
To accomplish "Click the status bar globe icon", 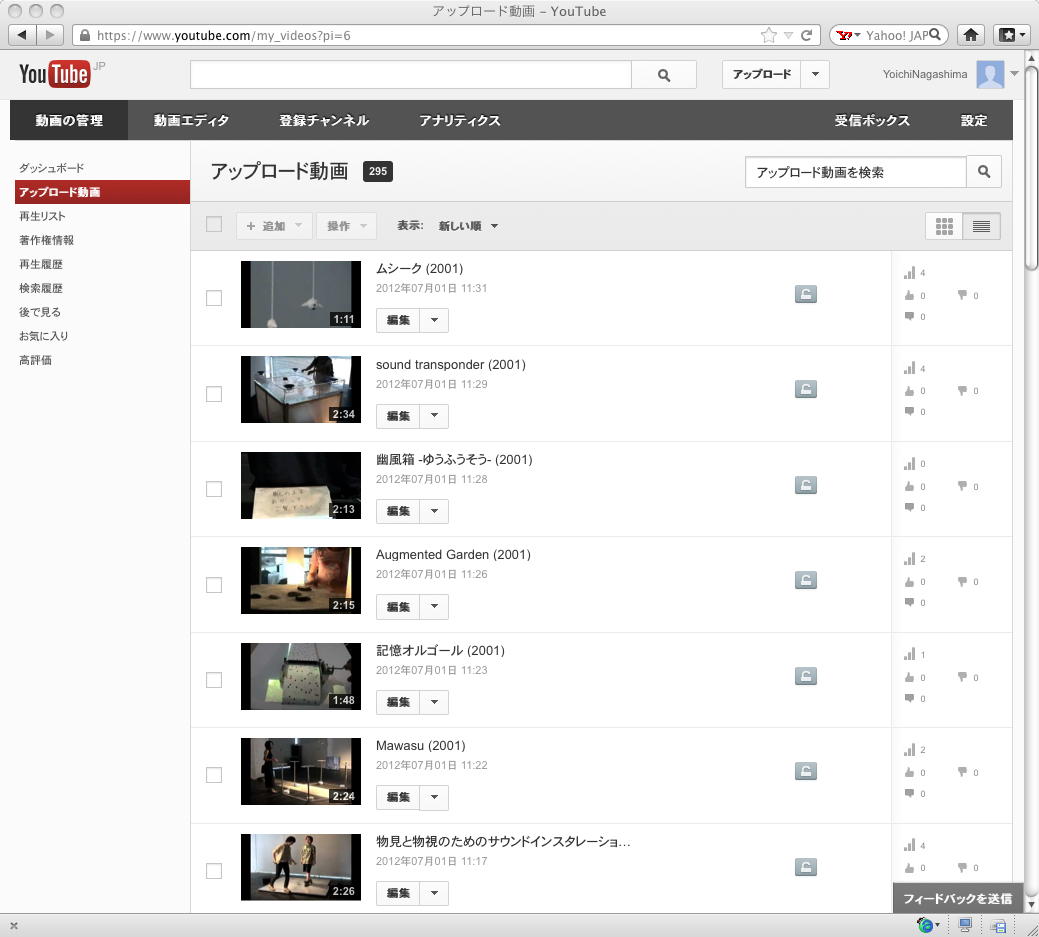I will pyautogui.click(x=925, y=925).
